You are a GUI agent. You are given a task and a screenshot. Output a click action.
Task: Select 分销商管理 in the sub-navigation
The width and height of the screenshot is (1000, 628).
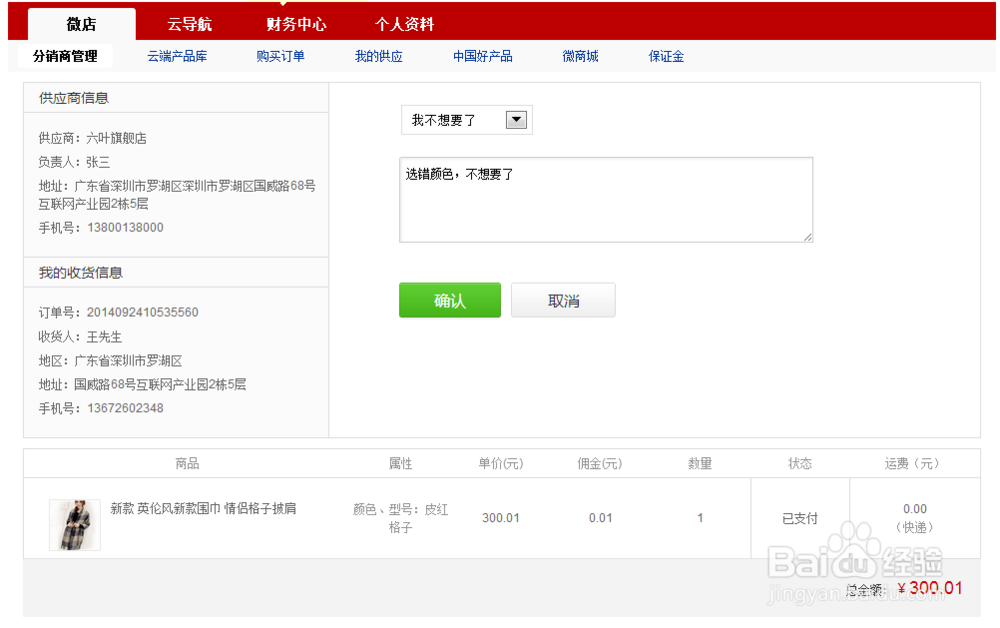tap(64, 56)
